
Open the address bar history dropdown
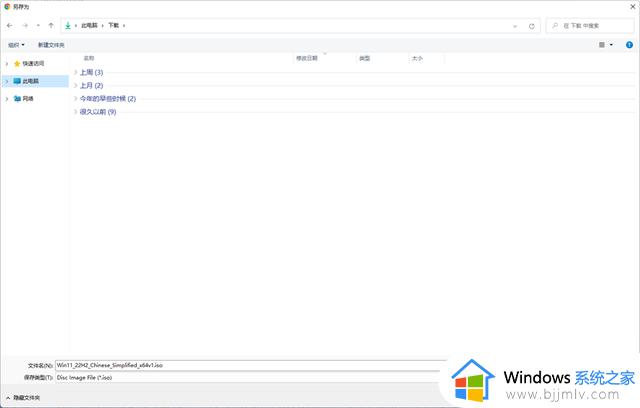click(x=515, y=26)
